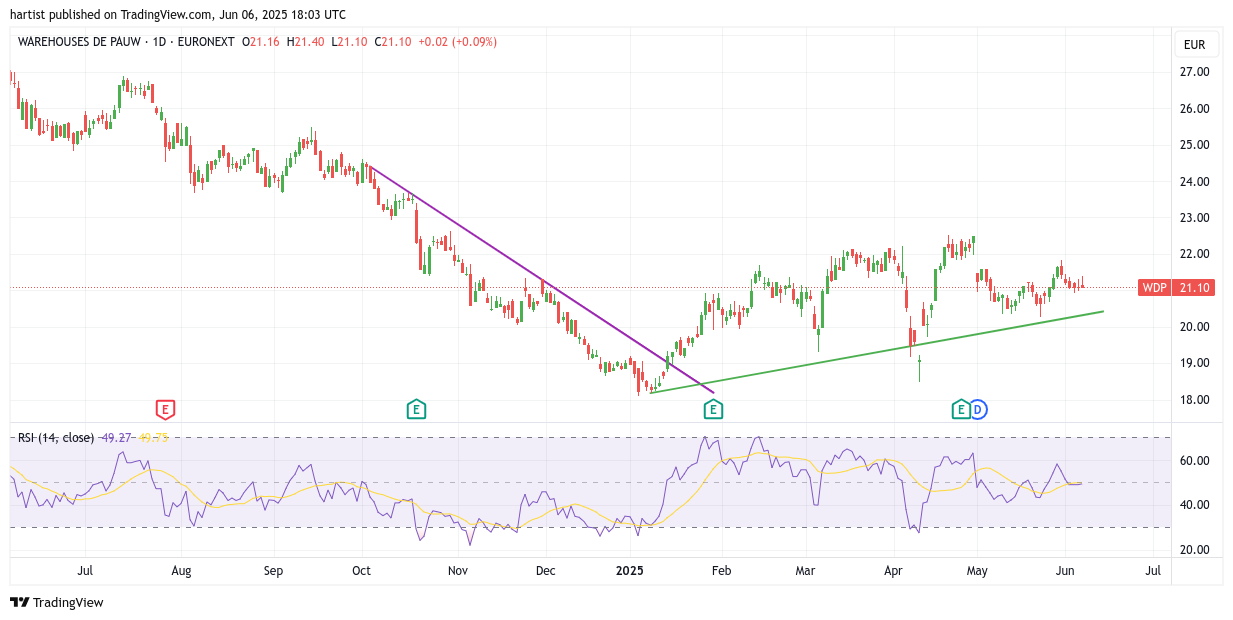Open the green E earnings marker in late April
This screenshot has width=1233, height=620.
click(960, 409)
